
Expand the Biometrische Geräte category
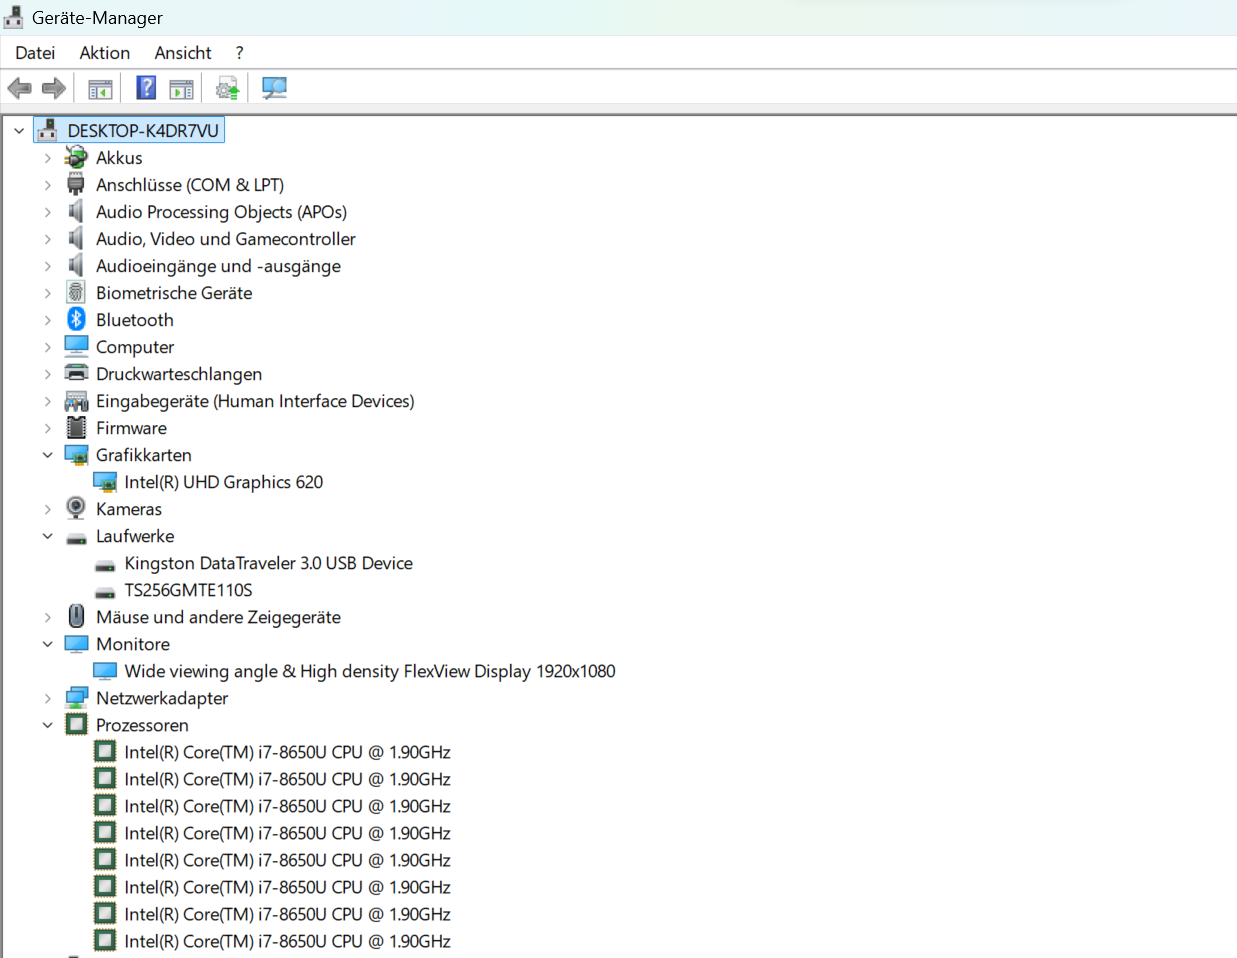(47, 292)
